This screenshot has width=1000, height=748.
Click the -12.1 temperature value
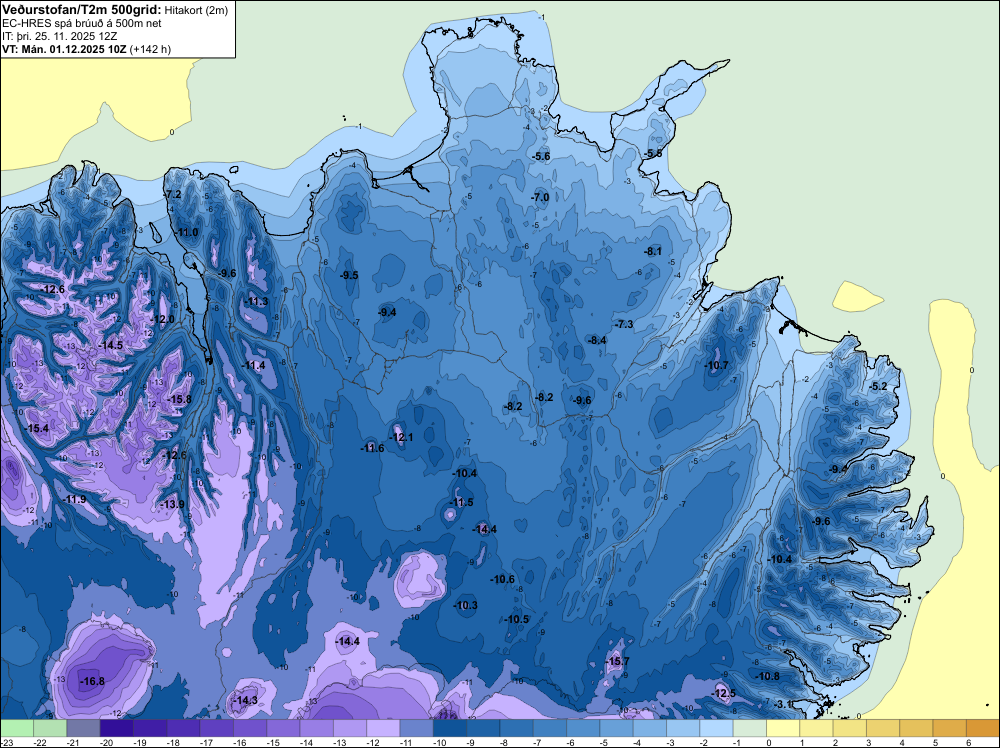(x=401, y=437)
